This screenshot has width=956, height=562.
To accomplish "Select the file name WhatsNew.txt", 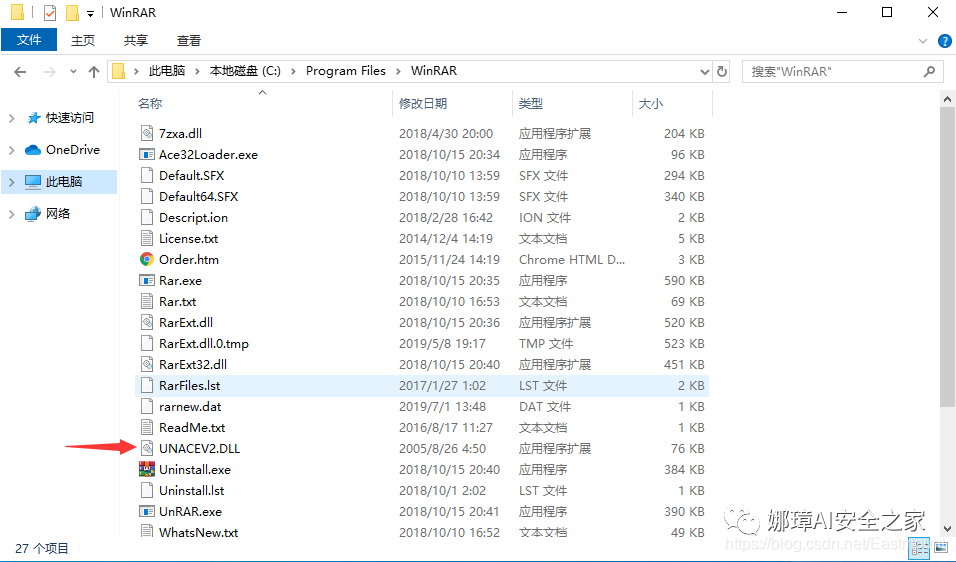I will 198,532.
